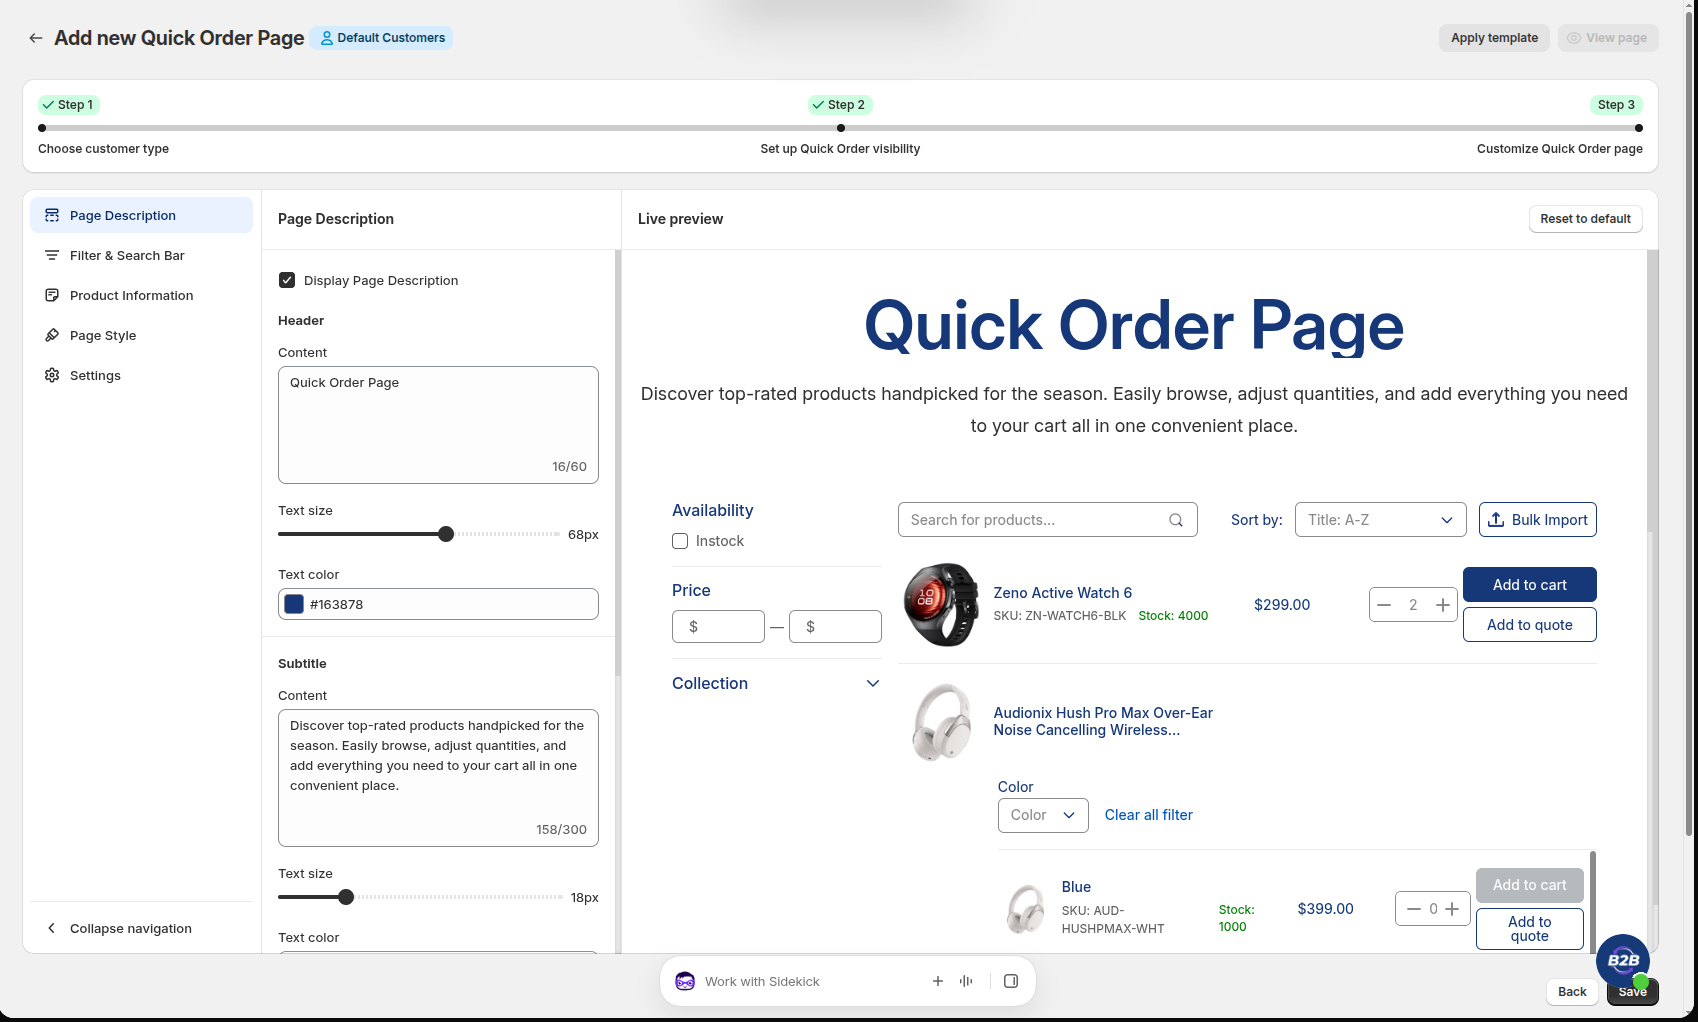Click Clear all filter link
This screenshot has width=1698, height=1022.
click(x=1148, y=815)
